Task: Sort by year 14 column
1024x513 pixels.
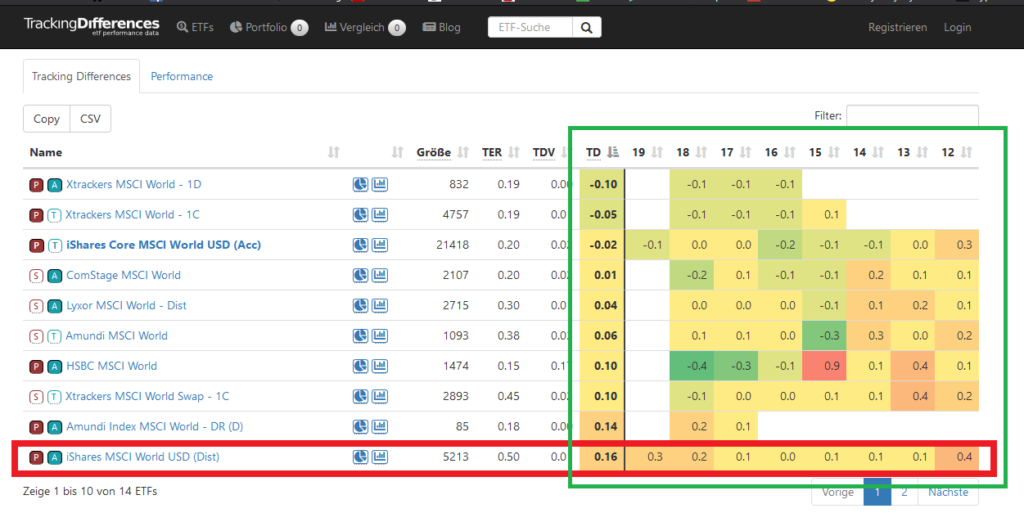Action: [x=878, y=152]
